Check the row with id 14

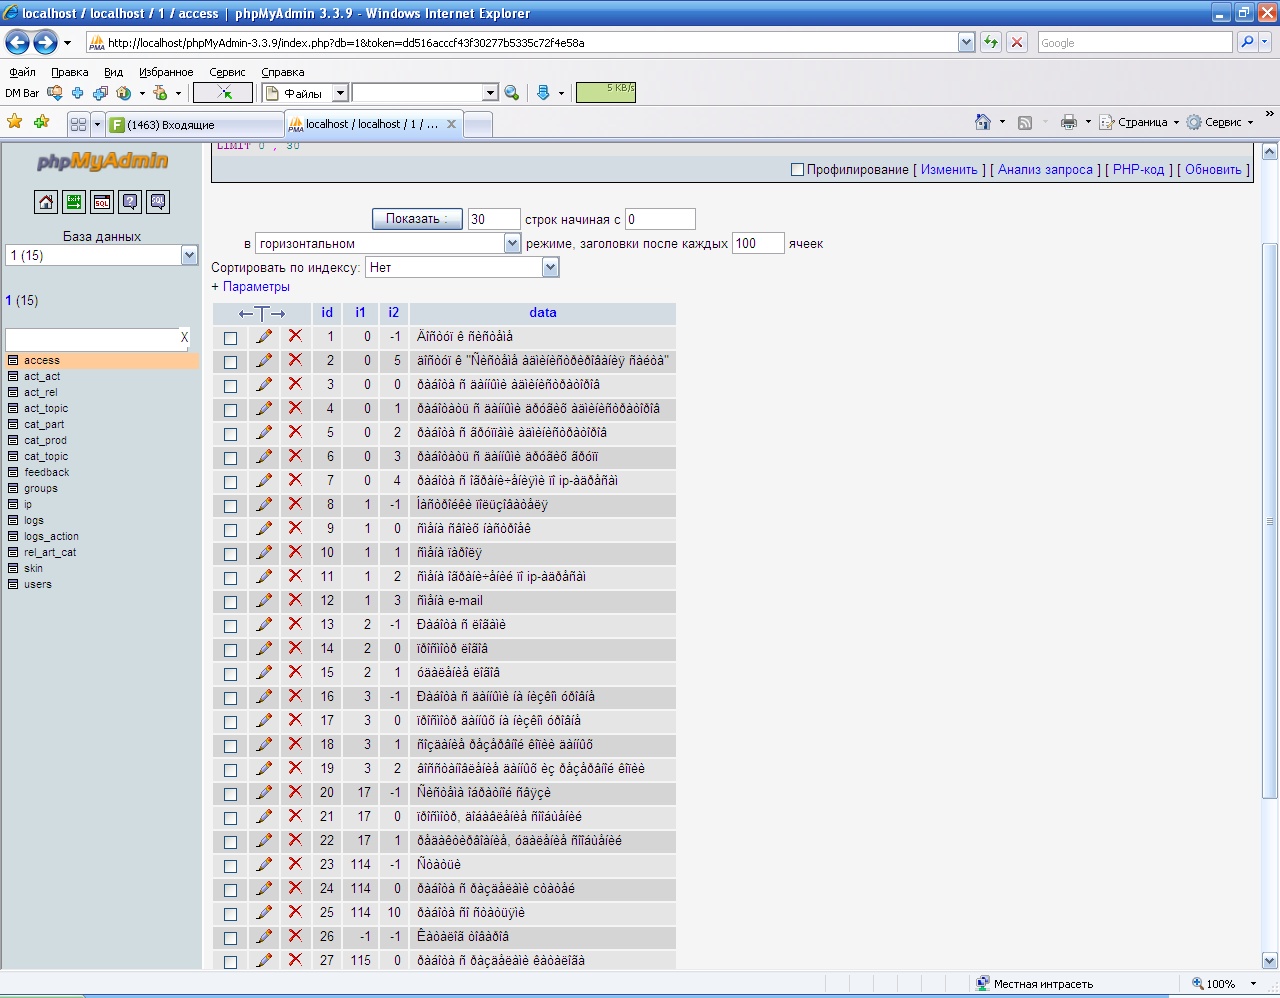tap(231, 650)
